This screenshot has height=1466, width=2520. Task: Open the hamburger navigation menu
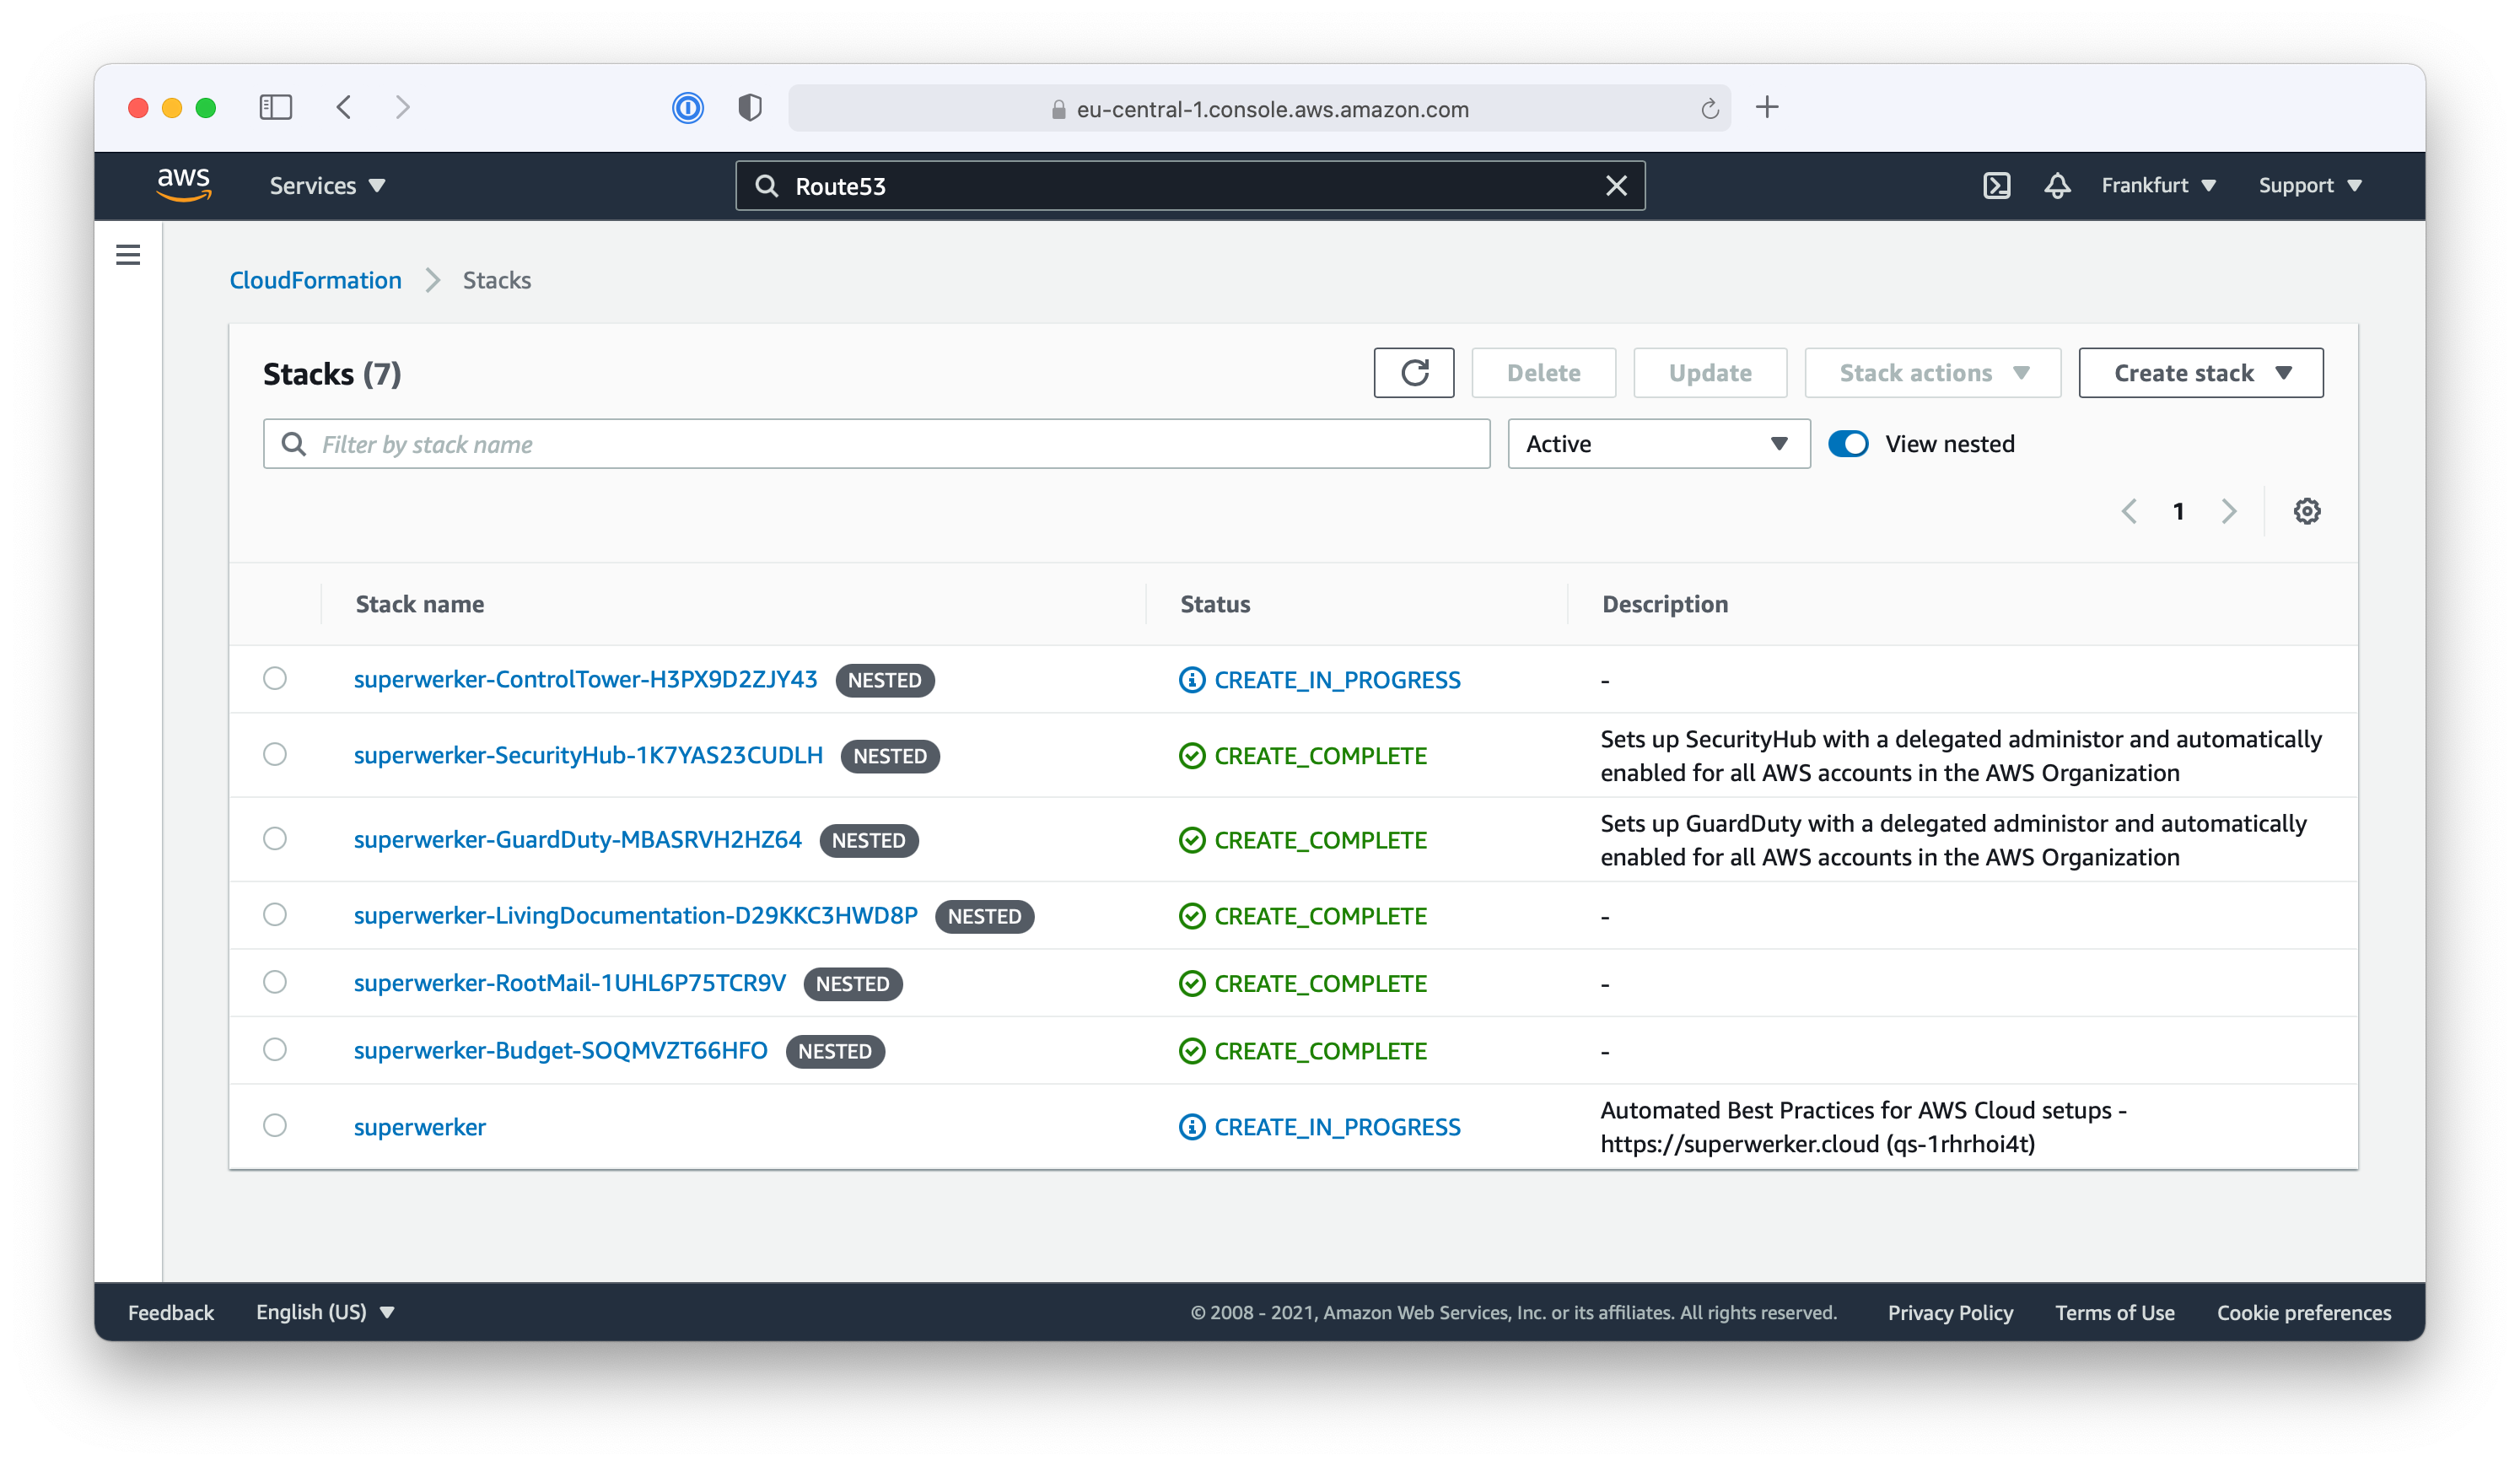point(128,255)
